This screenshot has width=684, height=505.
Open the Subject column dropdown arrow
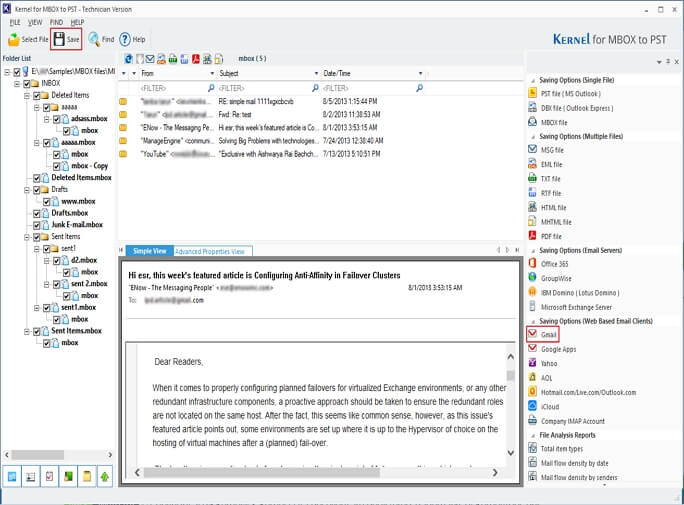click(x=316, y=73)
